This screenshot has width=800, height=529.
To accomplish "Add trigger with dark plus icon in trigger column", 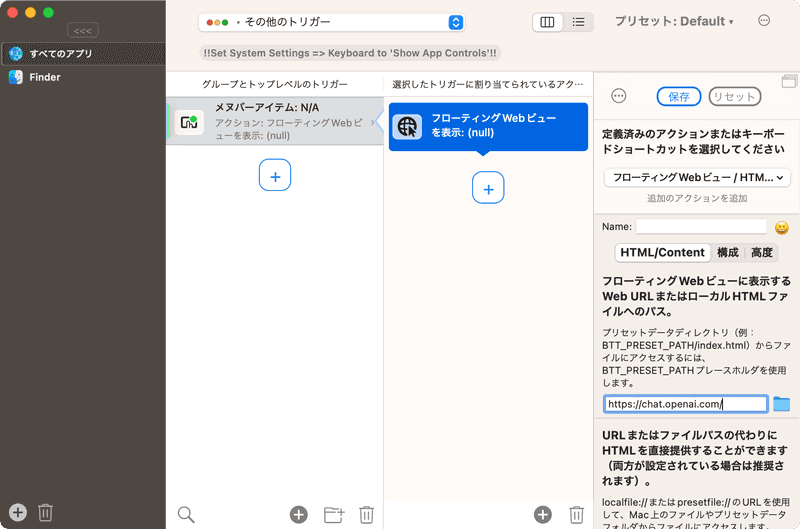I will coord(299,515).
